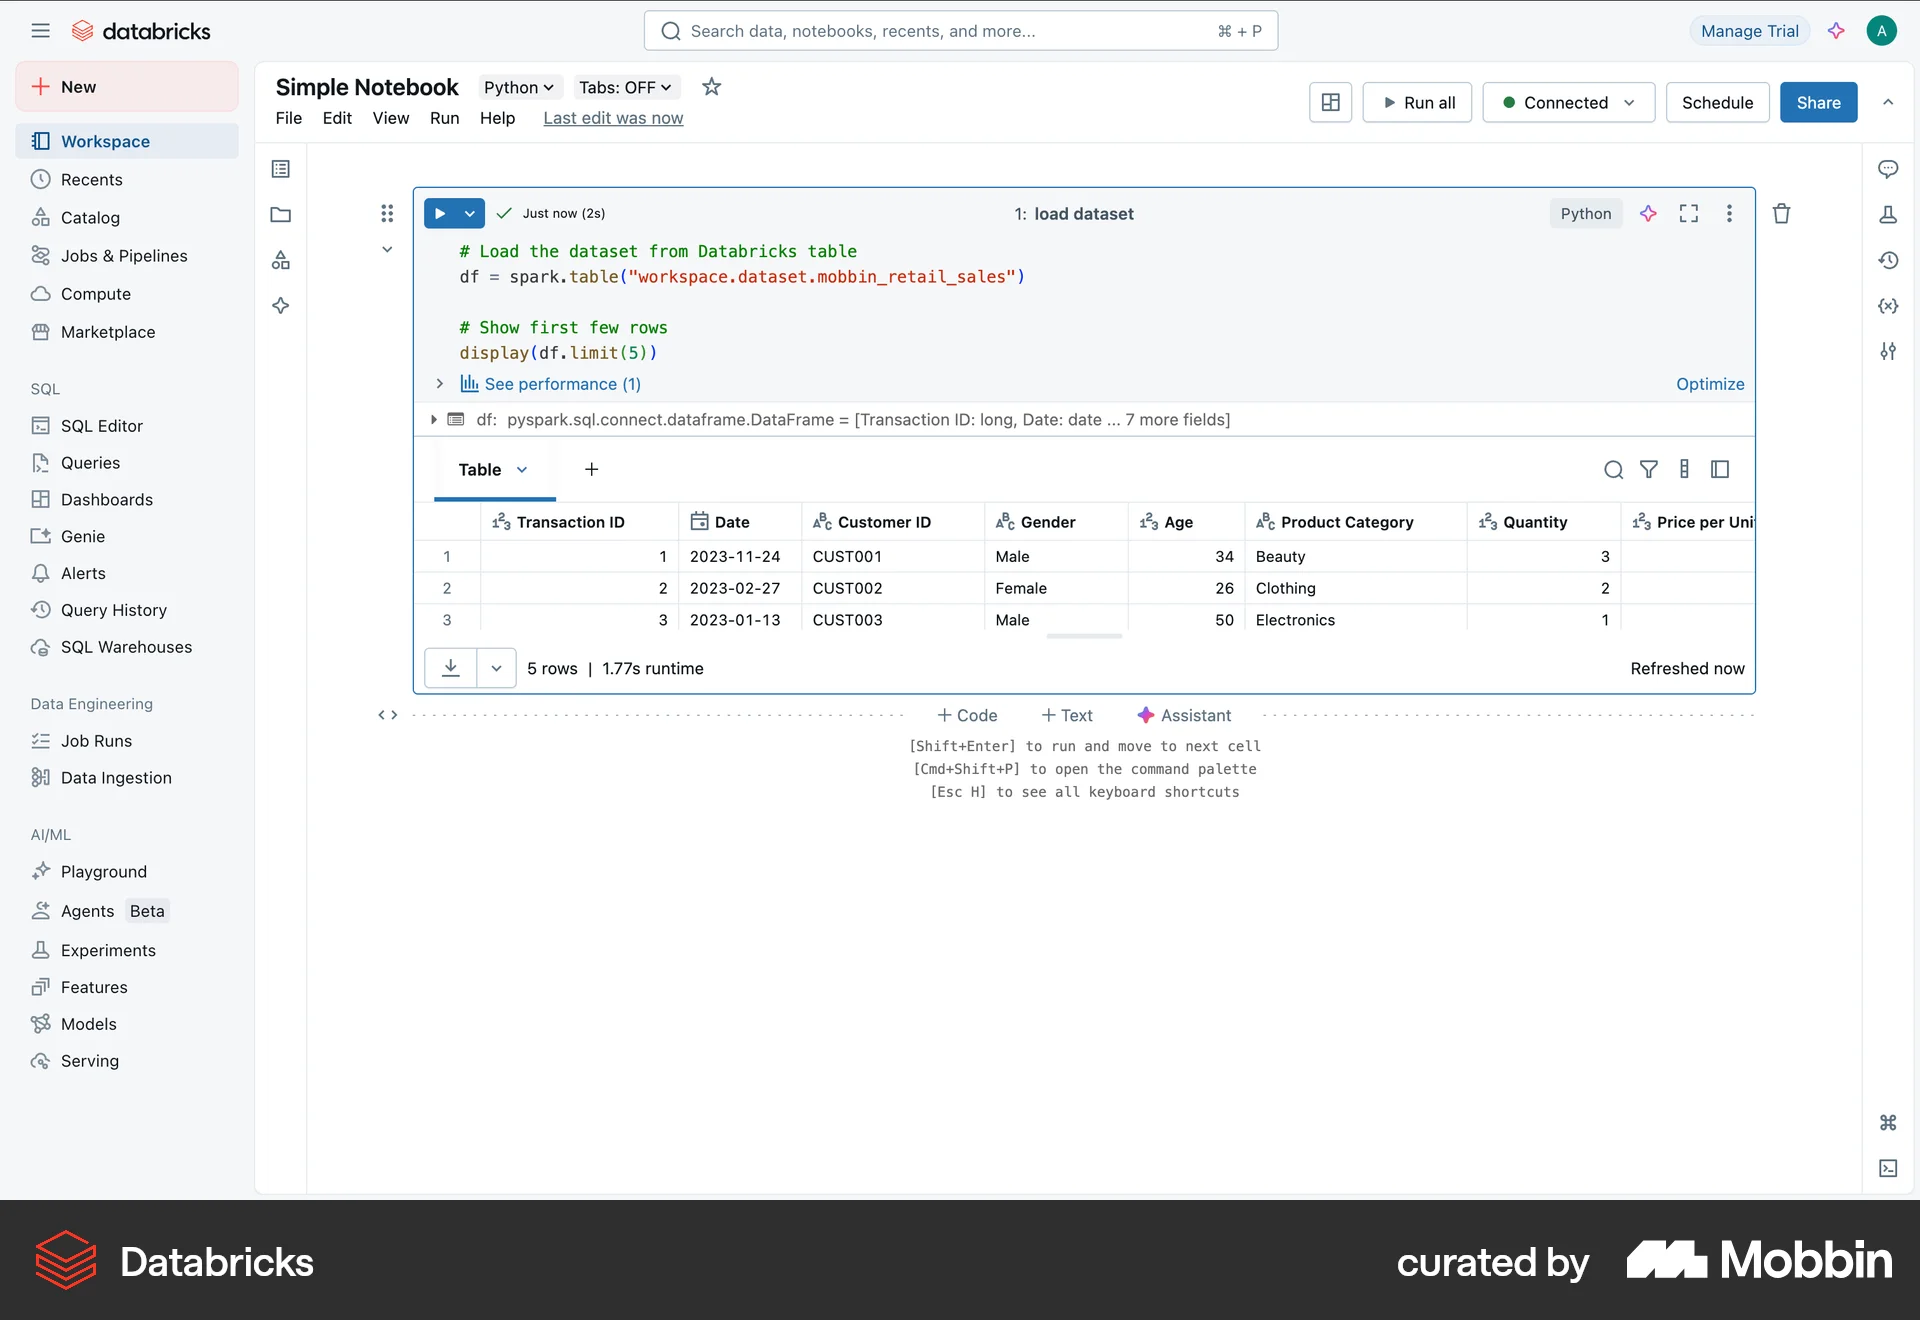Open the Run menu
Viewport: 1920px width, 1320px height.
coord(445,118)
